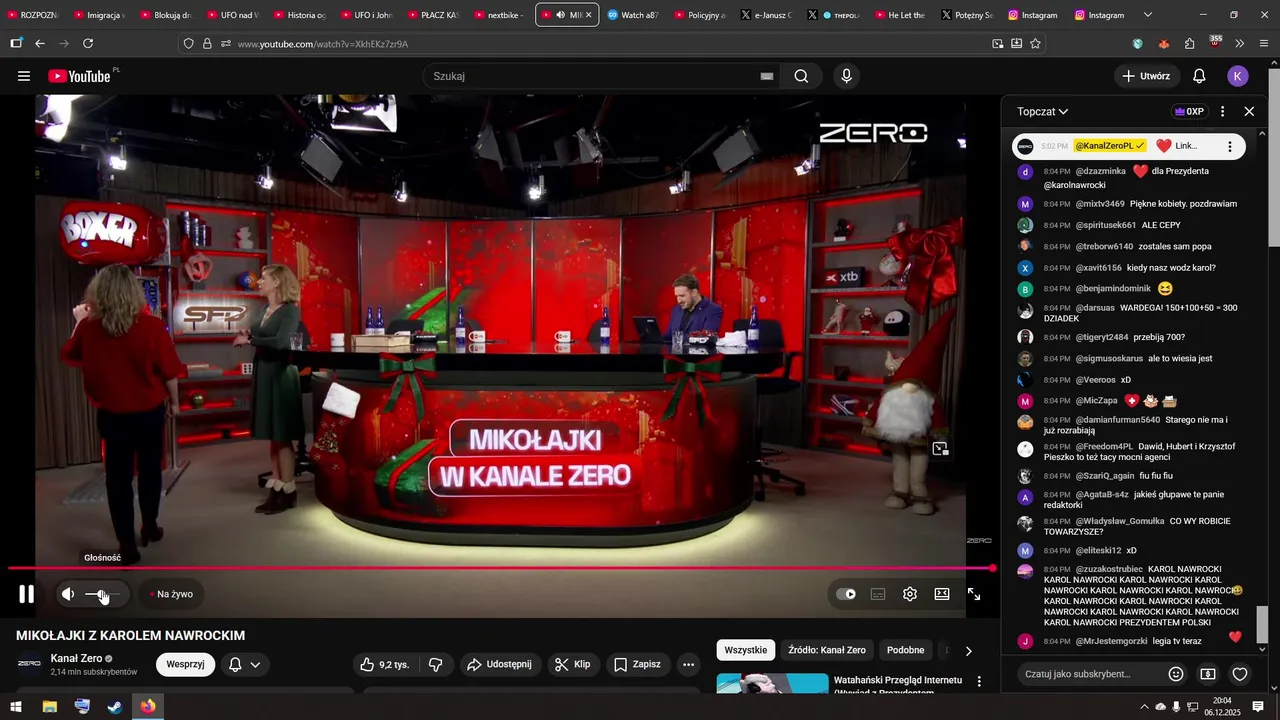1280x720 pixels.
Task: Click the search magnifier button
Action: click(x=801, y=76)
